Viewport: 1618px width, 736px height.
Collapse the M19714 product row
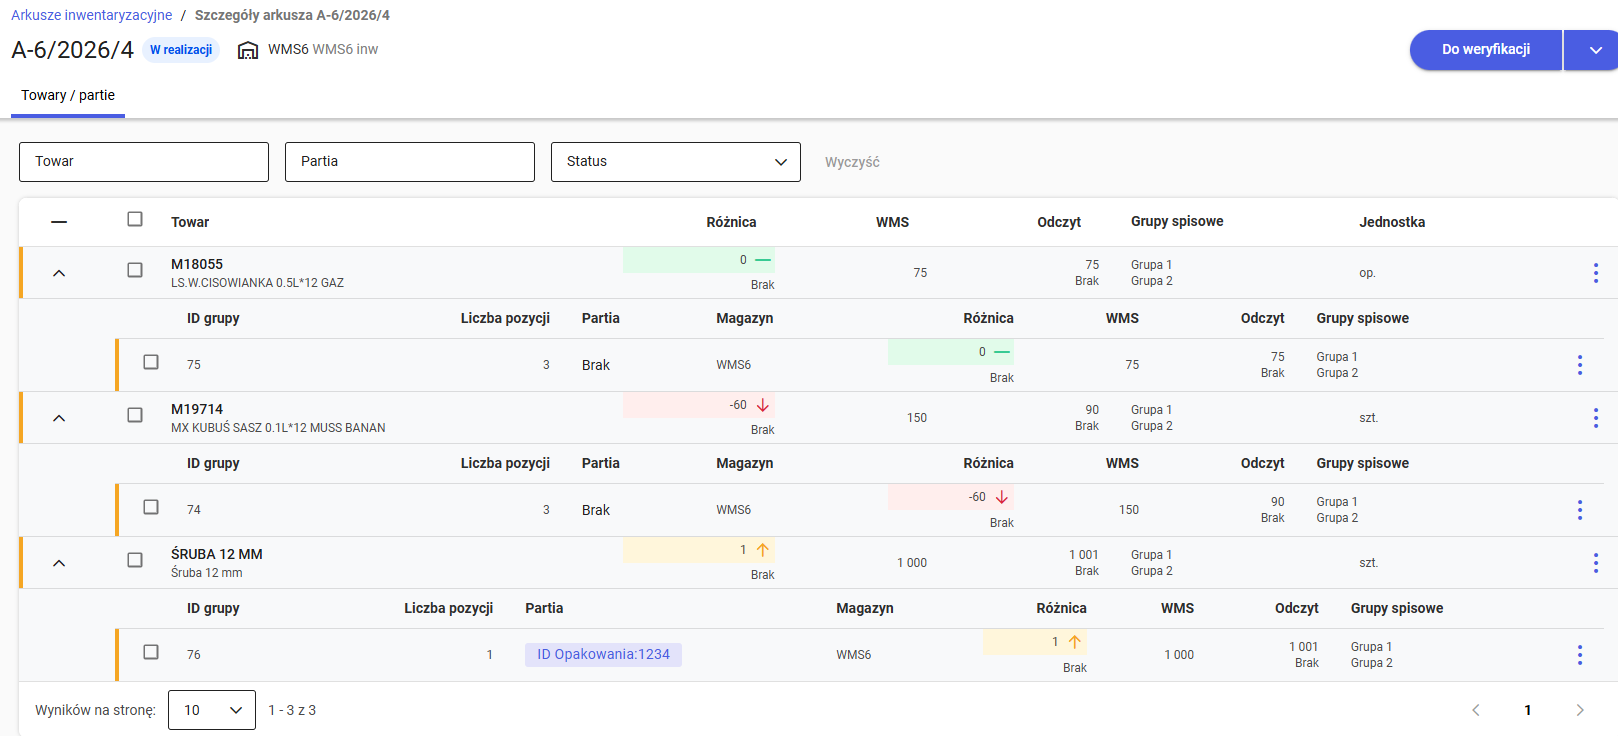click(59, 418)
